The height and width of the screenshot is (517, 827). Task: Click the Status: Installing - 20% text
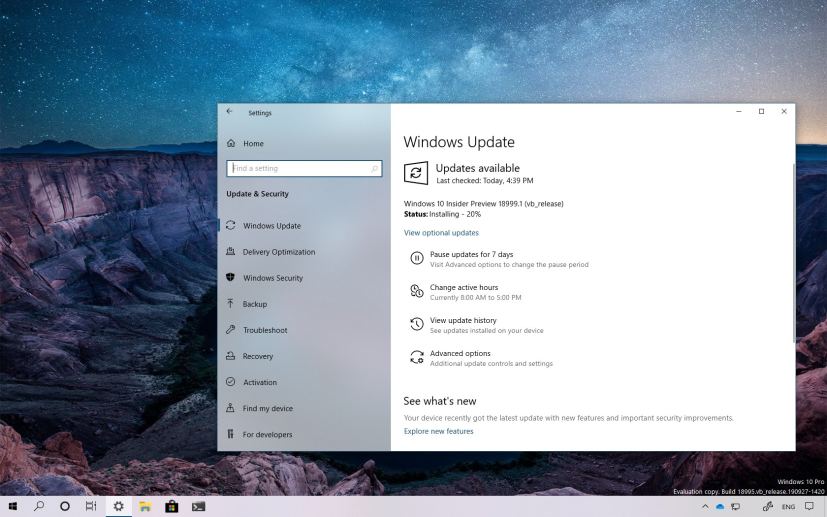coord(442,214)
